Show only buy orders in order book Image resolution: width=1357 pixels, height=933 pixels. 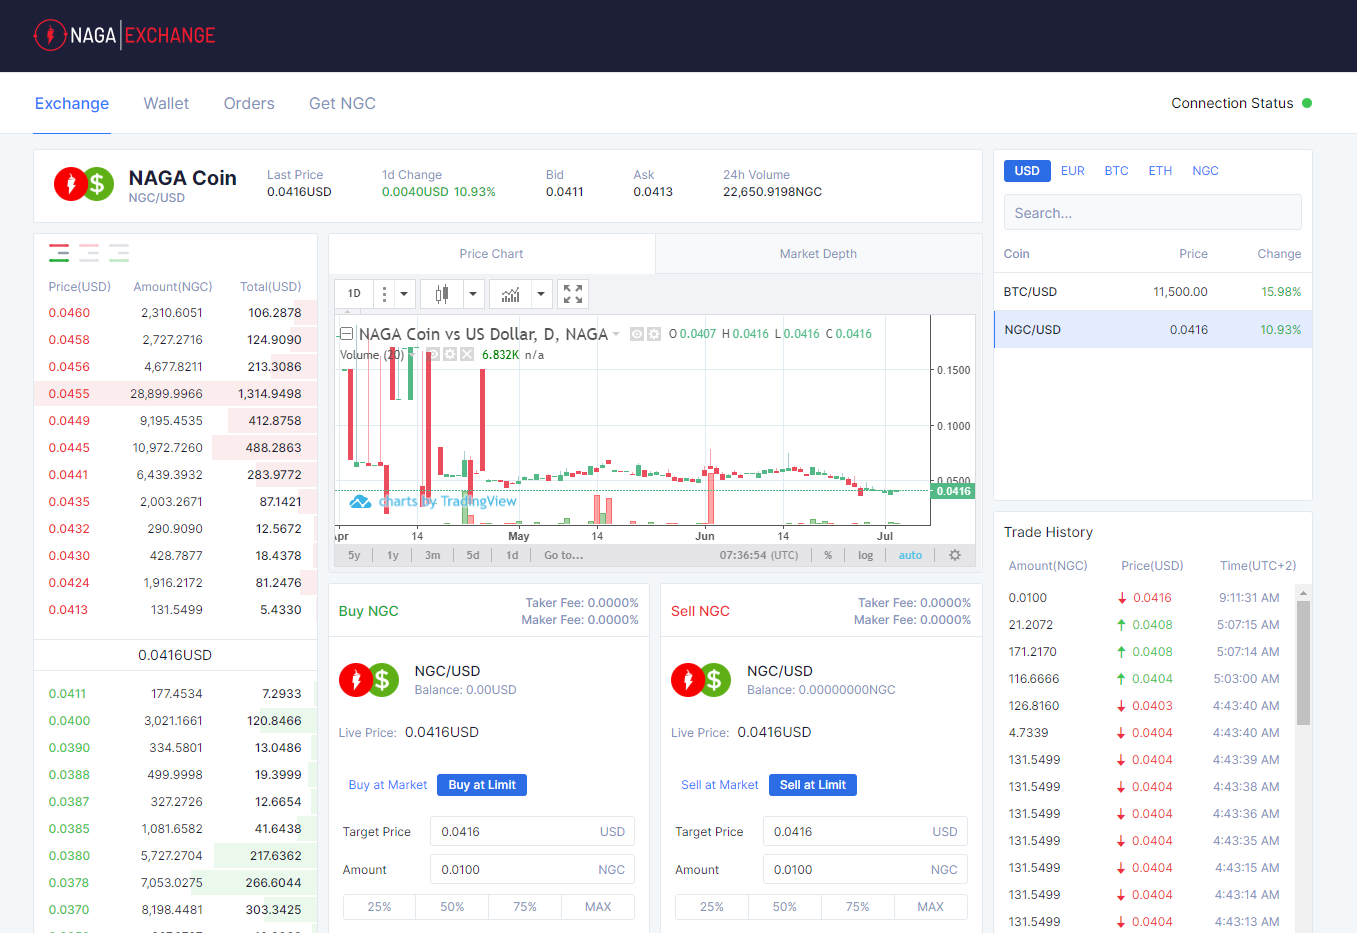(x=119, y=253)
